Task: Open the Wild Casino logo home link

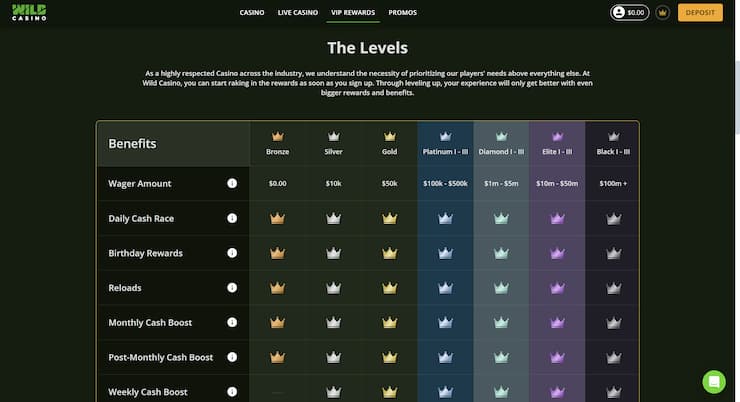Action: click(29, 12)
